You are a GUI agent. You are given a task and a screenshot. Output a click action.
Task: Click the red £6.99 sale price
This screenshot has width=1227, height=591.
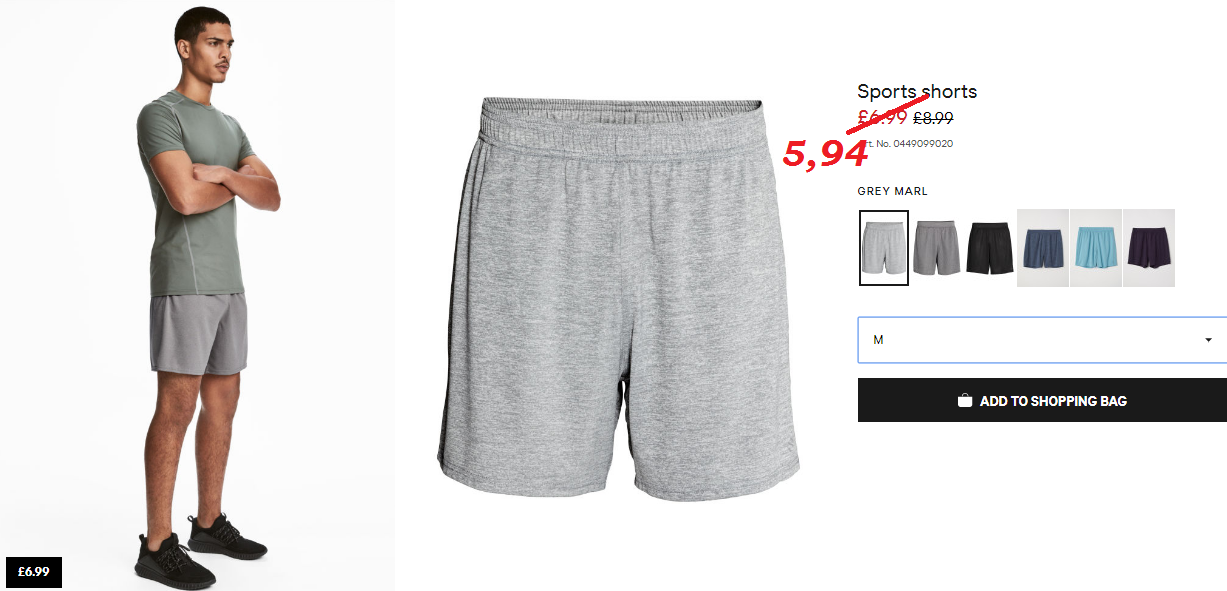point(882,117)
